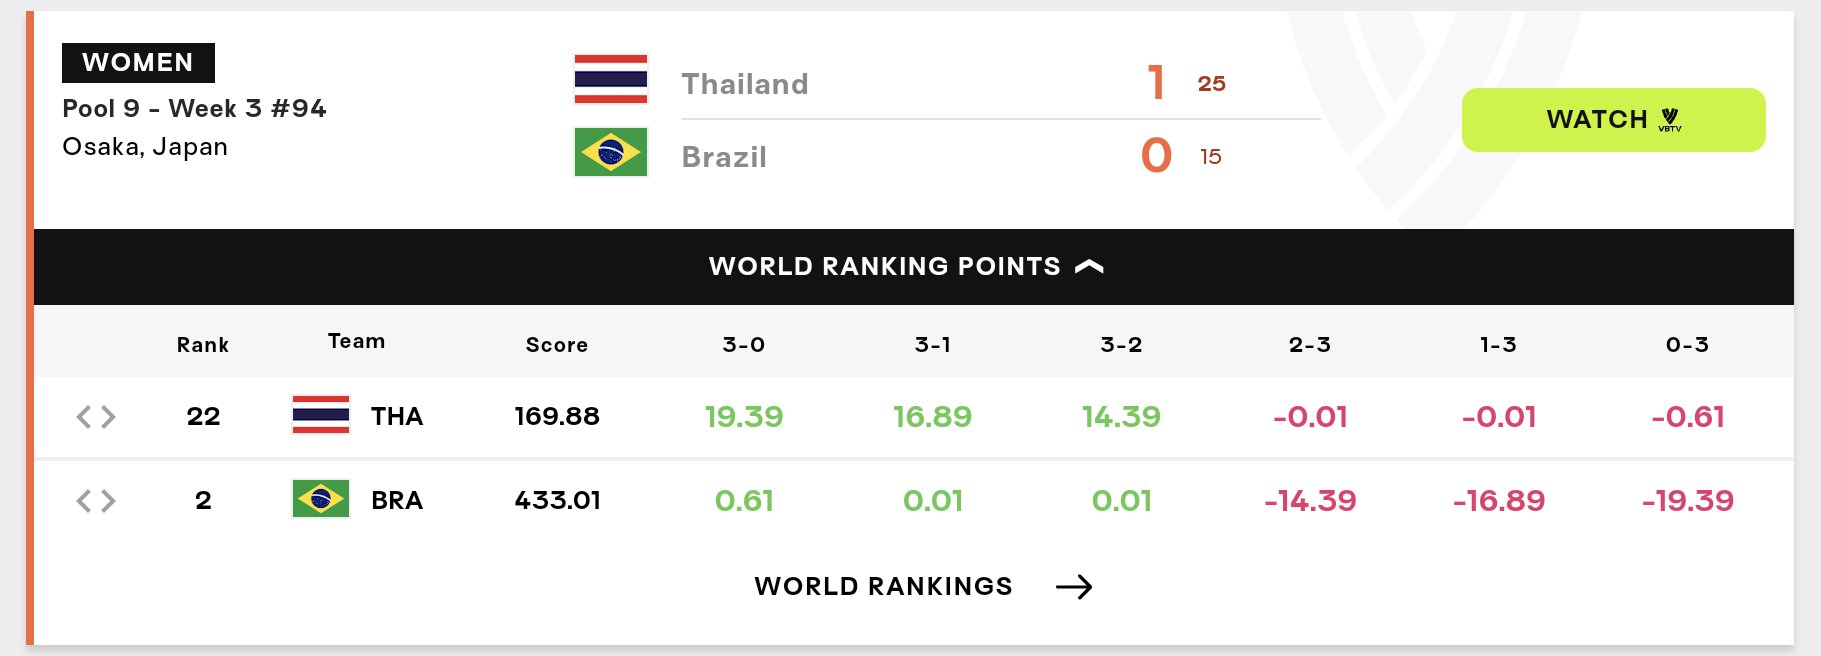Screen dimensions: 1821x656
Task: Click the Thailand flag in match header
Action: [610, 79]
